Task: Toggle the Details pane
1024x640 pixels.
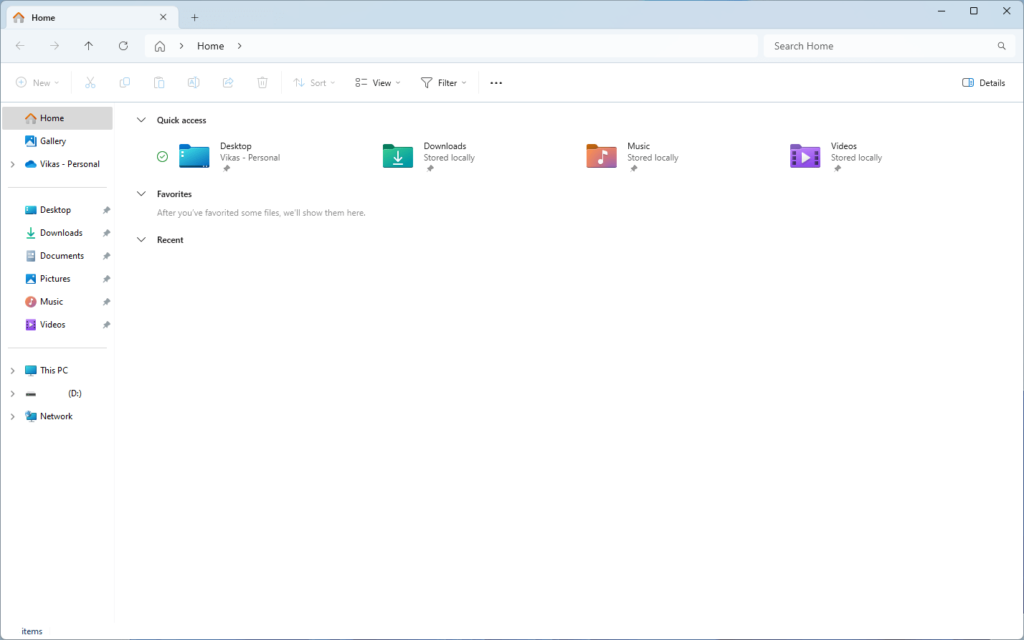Action: tap(984, 83)
